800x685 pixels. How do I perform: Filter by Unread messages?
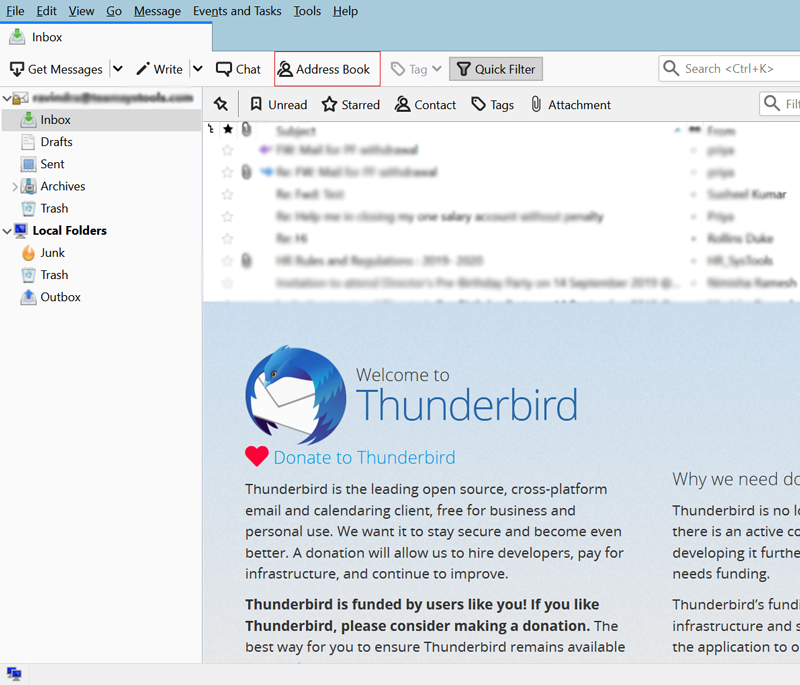[279, 105]
